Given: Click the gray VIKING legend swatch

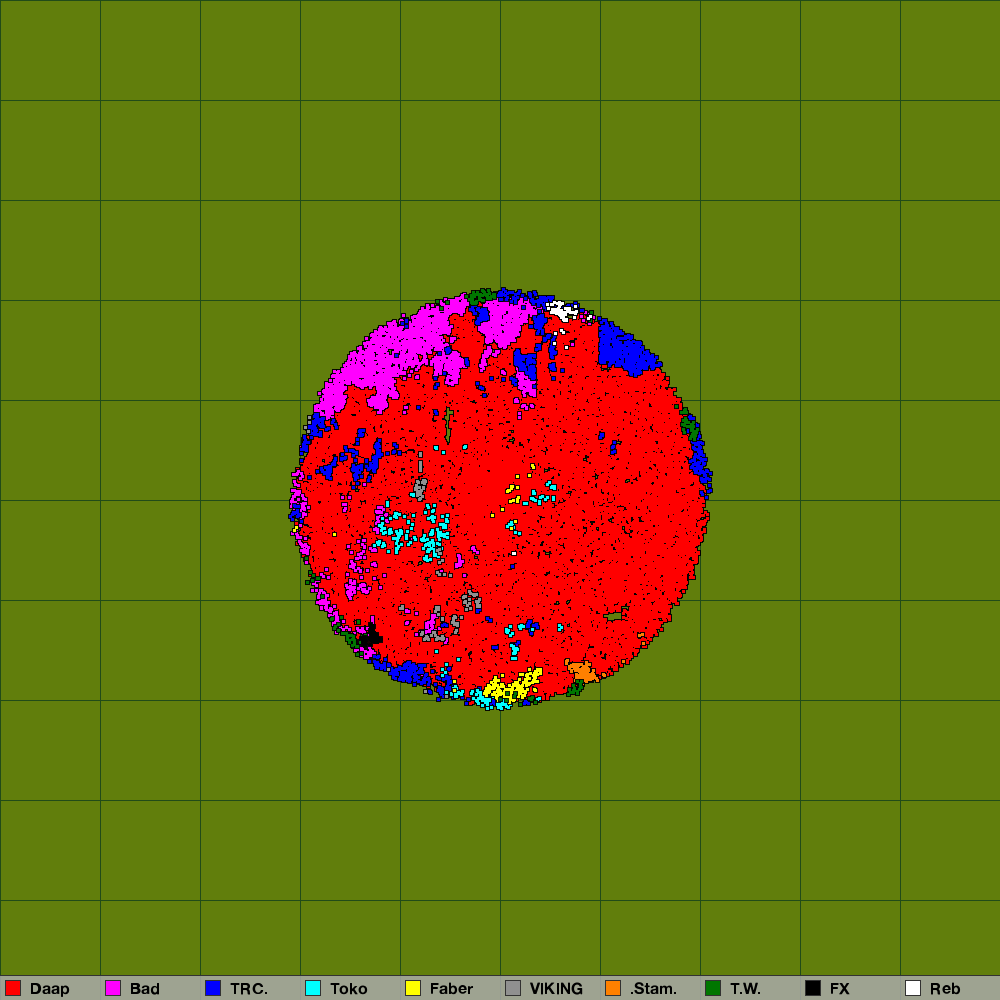Looking at the screenshot, I should (x=513, y=988).
